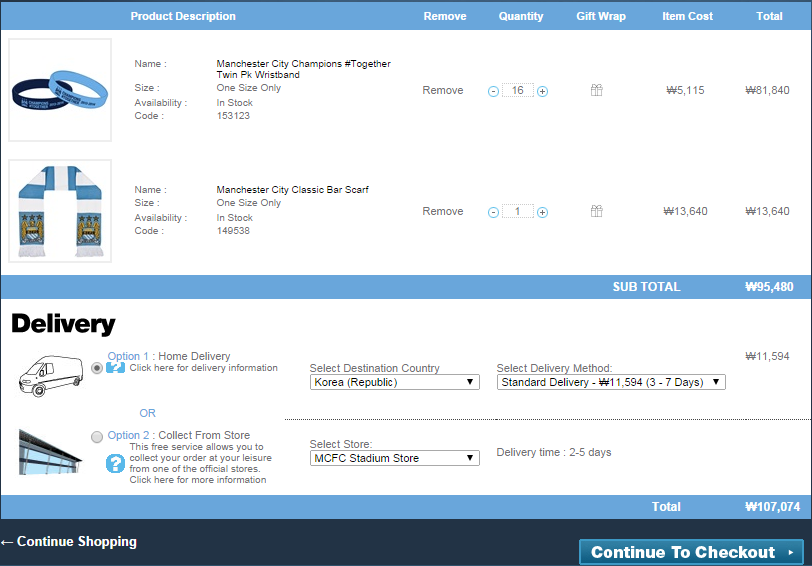
Task: Click the product code 153123
Action: click(x=233, y=115)
